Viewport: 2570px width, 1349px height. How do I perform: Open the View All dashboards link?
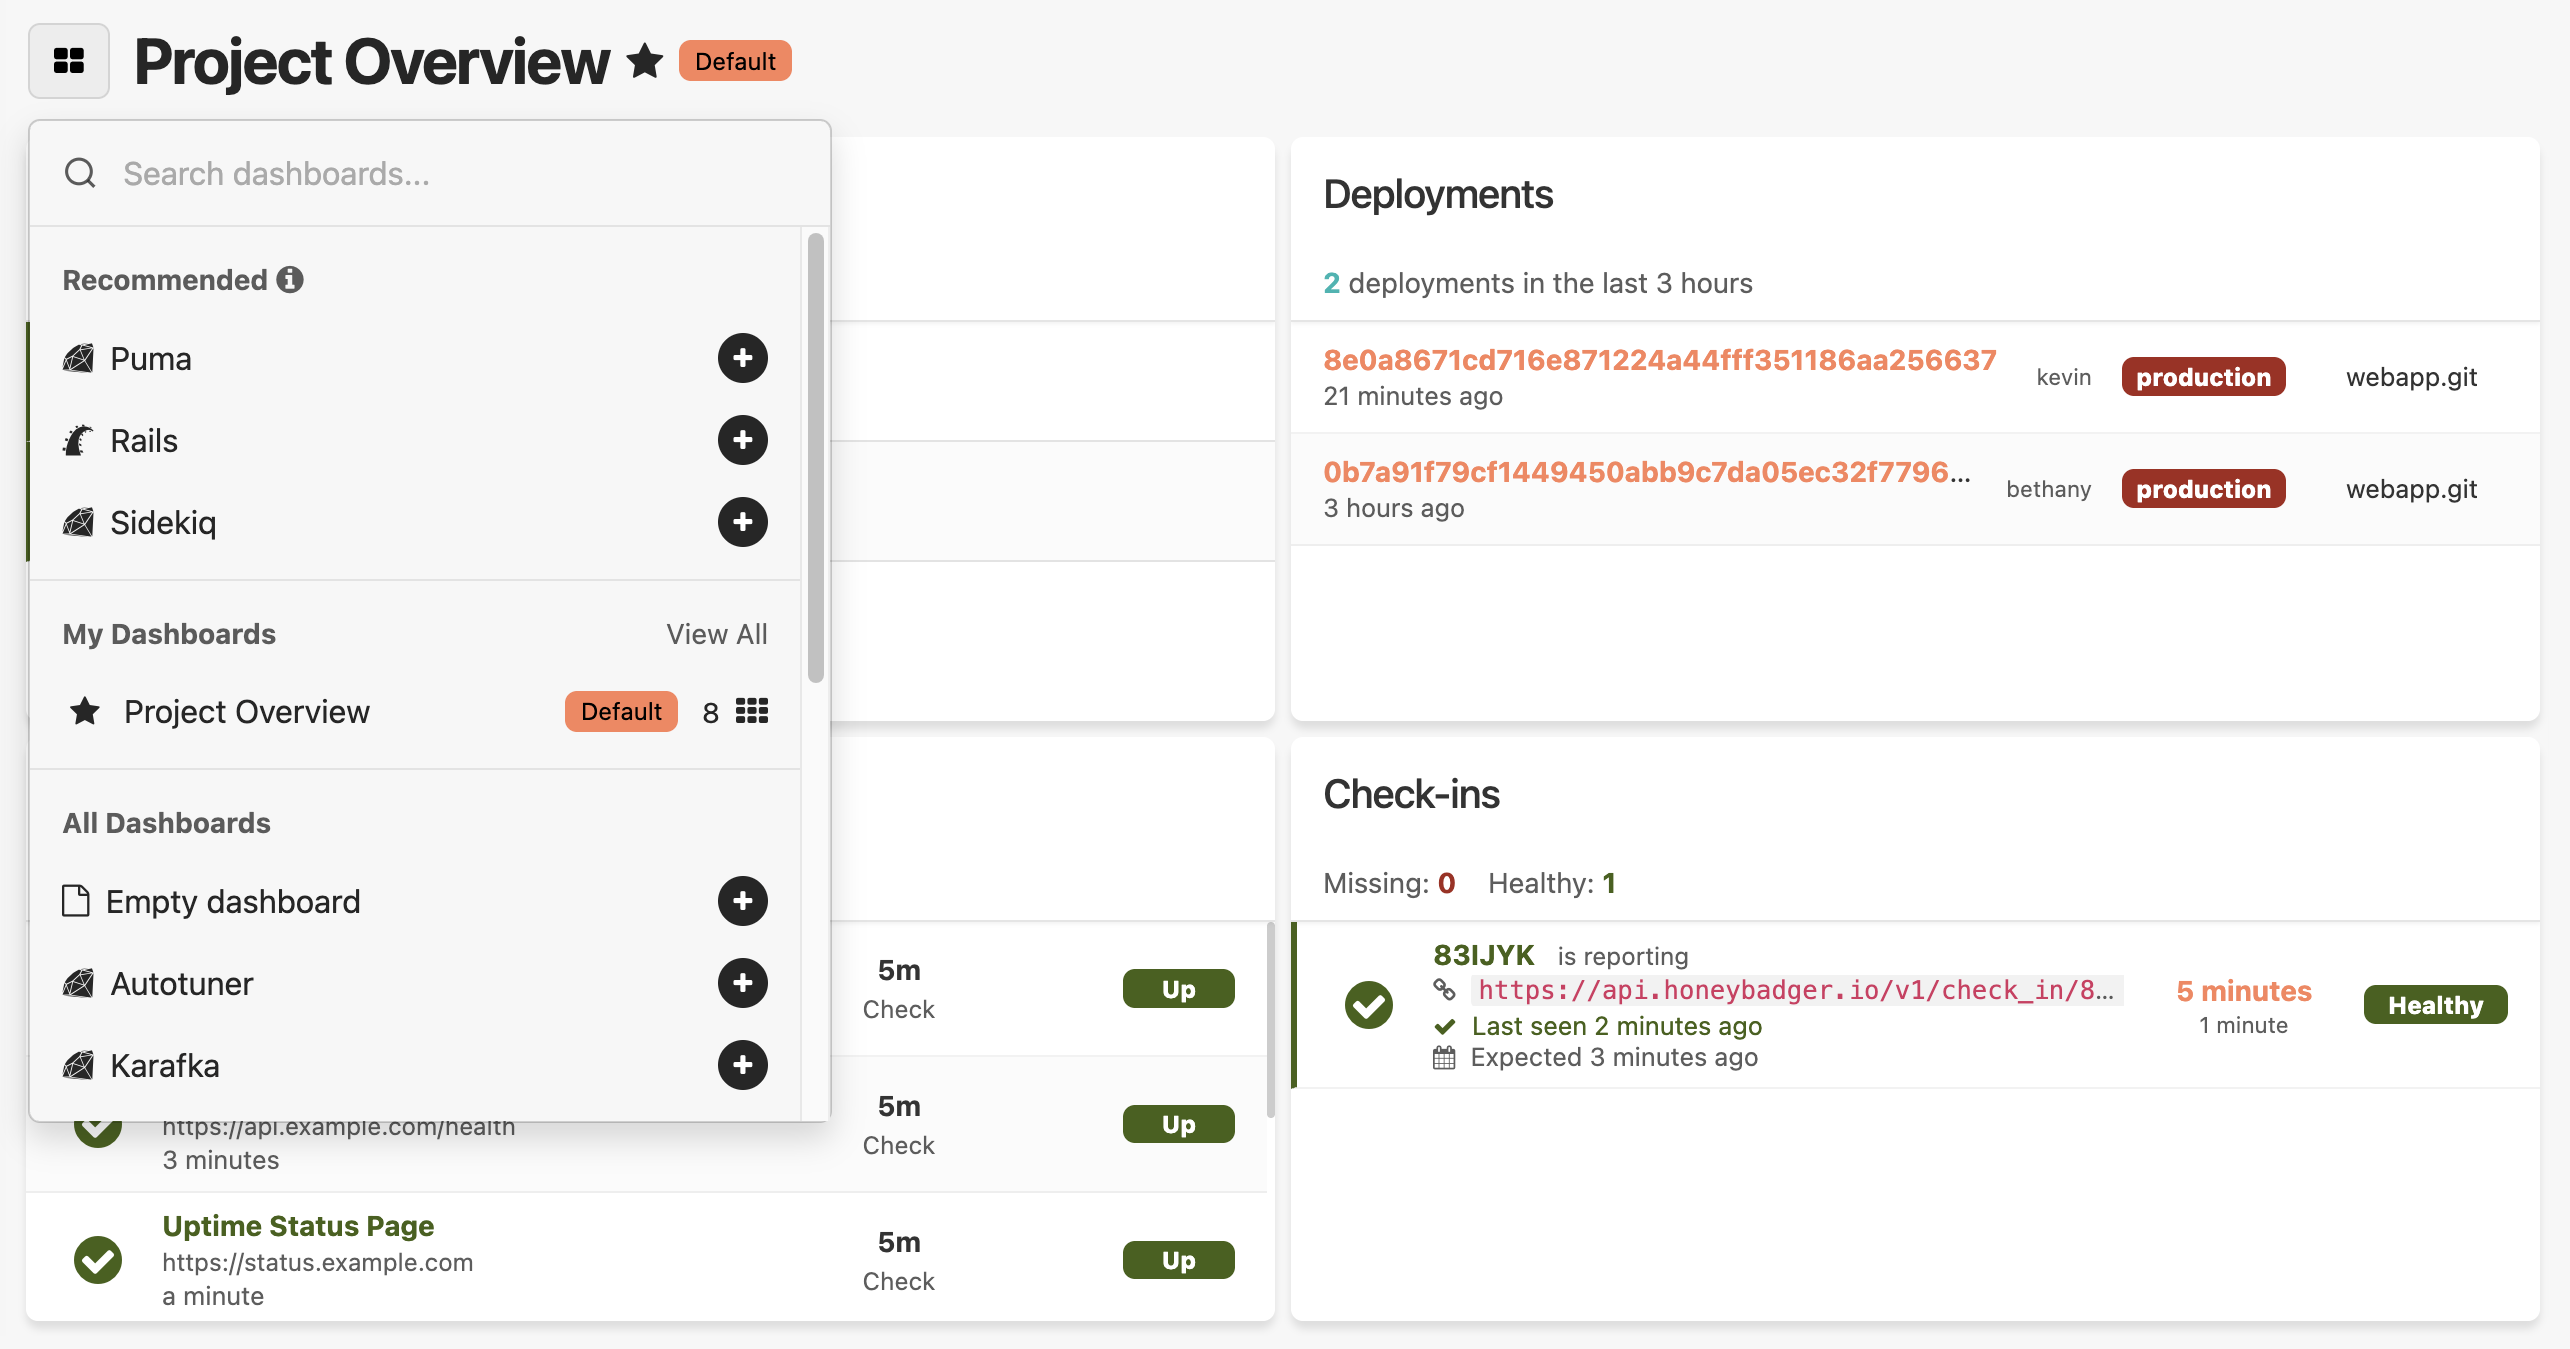(716, 633)
